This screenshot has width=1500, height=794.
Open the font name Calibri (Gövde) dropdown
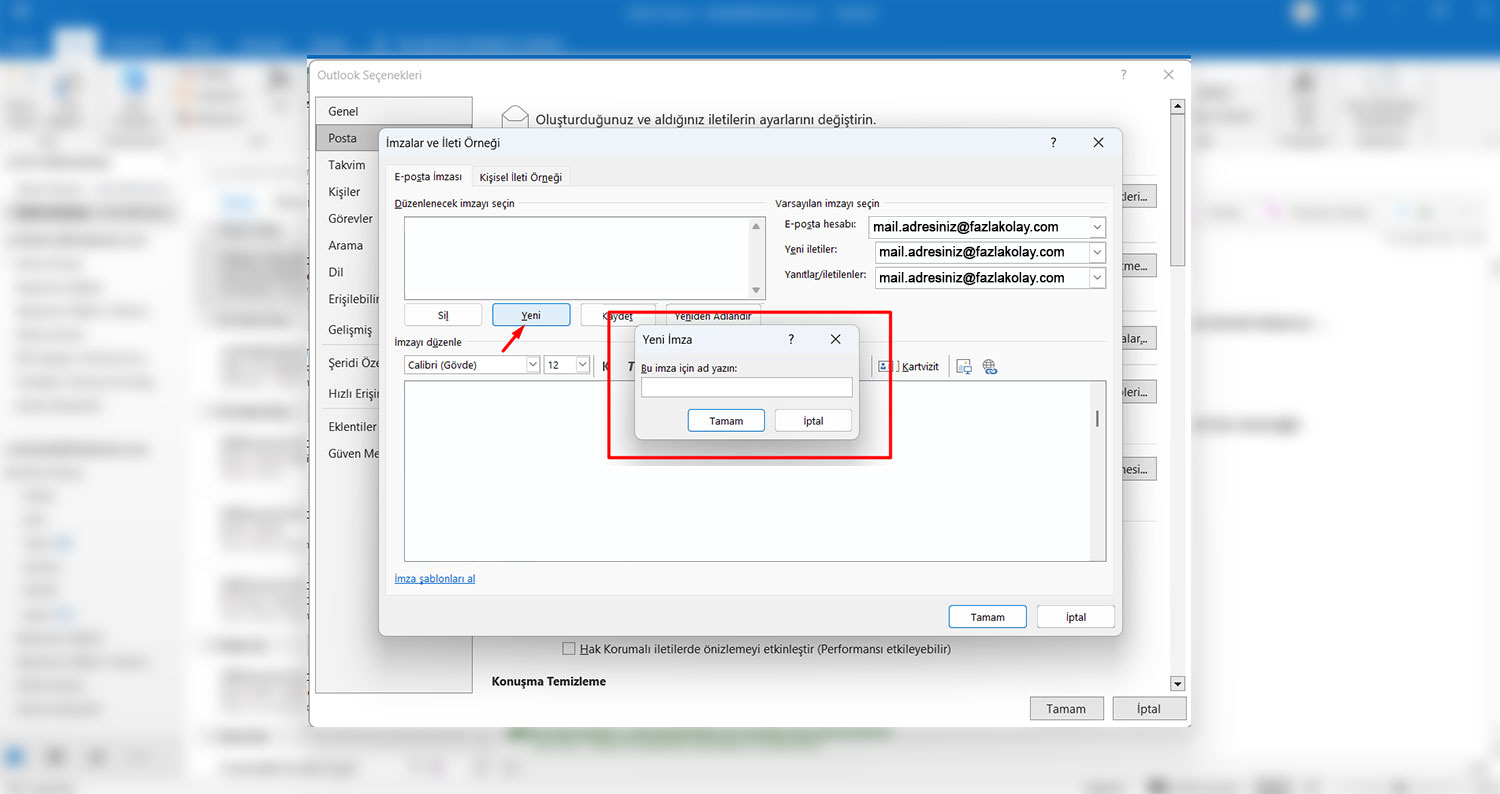click(x=532, y=365)
